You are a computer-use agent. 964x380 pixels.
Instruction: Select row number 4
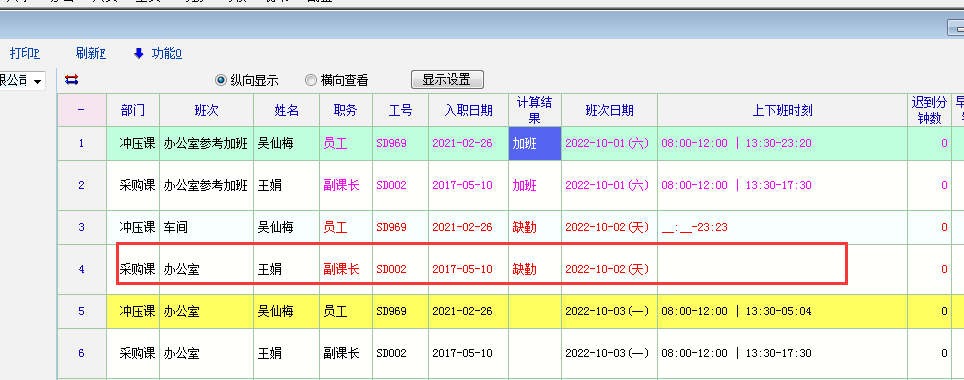[x=82, y=269]
